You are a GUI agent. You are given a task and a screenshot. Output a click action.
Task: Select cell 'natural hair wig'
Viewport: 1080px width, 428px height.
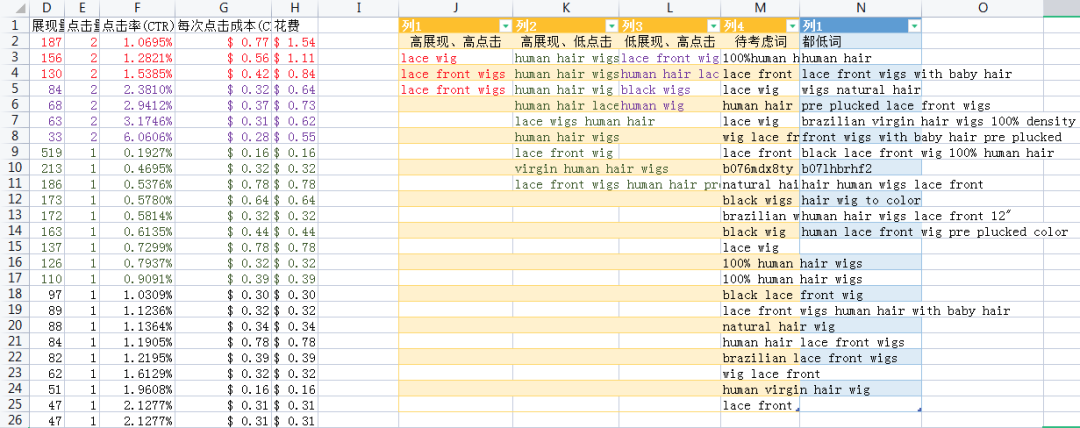click(760, 327)
